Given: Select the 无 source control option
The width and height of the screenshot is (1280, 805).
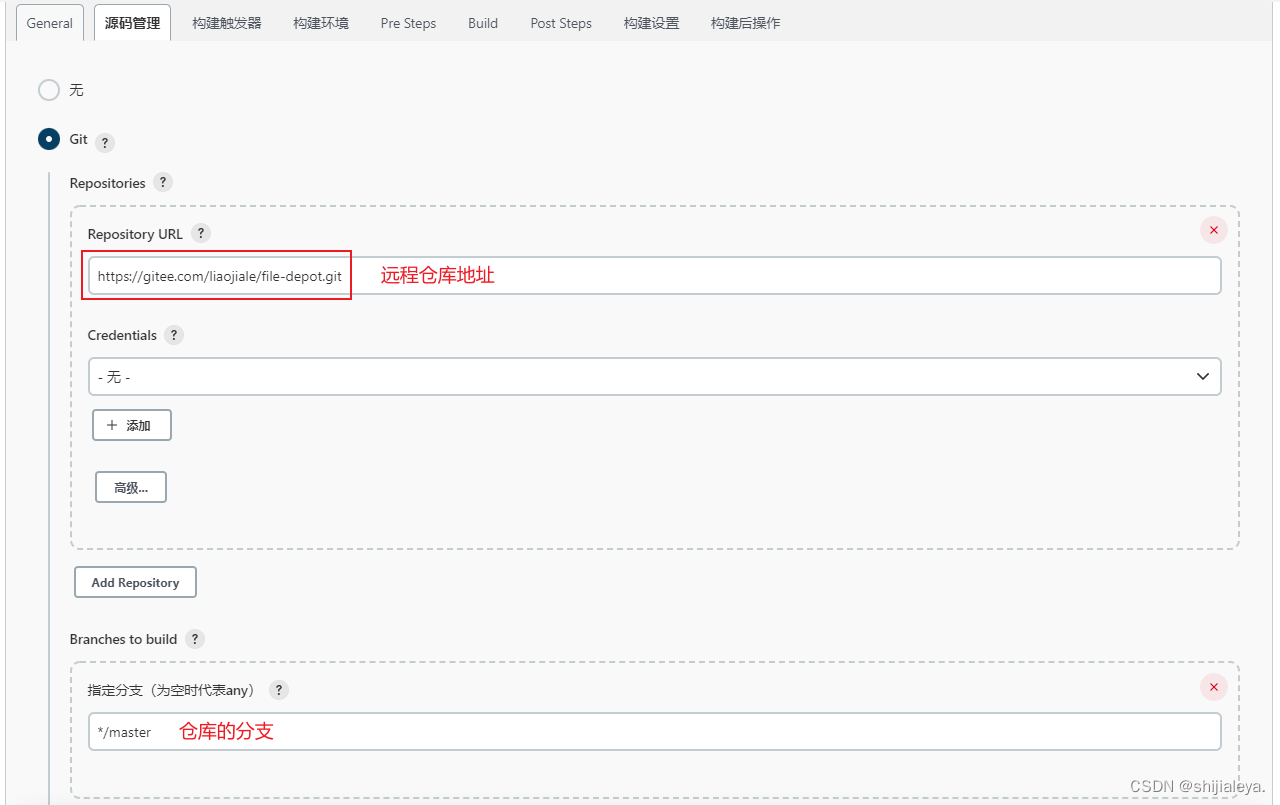Looking at the screenshot, I should pyautogui.click(x=49, y=90).
